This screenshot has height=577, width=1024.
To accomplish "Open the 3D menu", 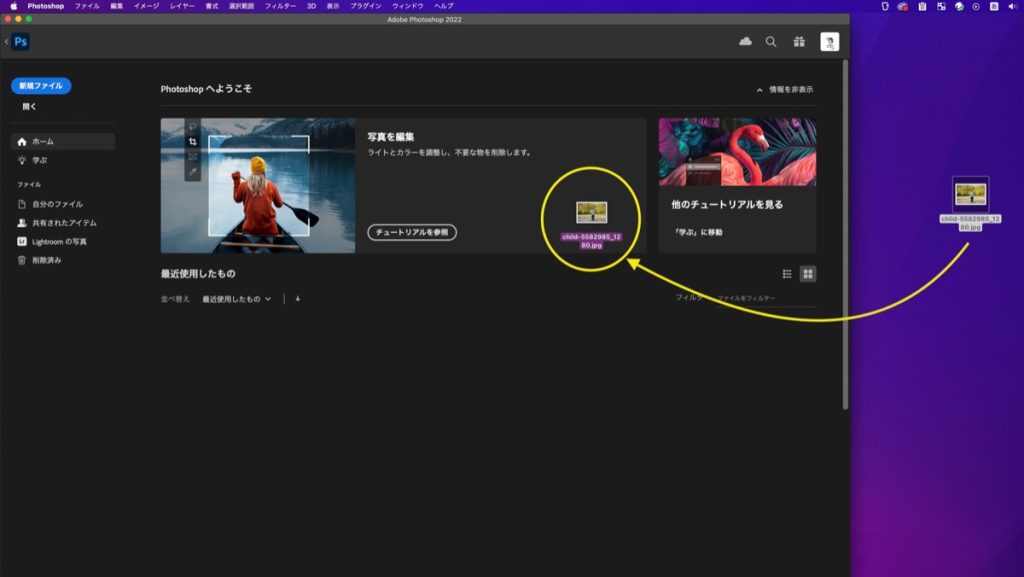I will click(x=312, y=6).
